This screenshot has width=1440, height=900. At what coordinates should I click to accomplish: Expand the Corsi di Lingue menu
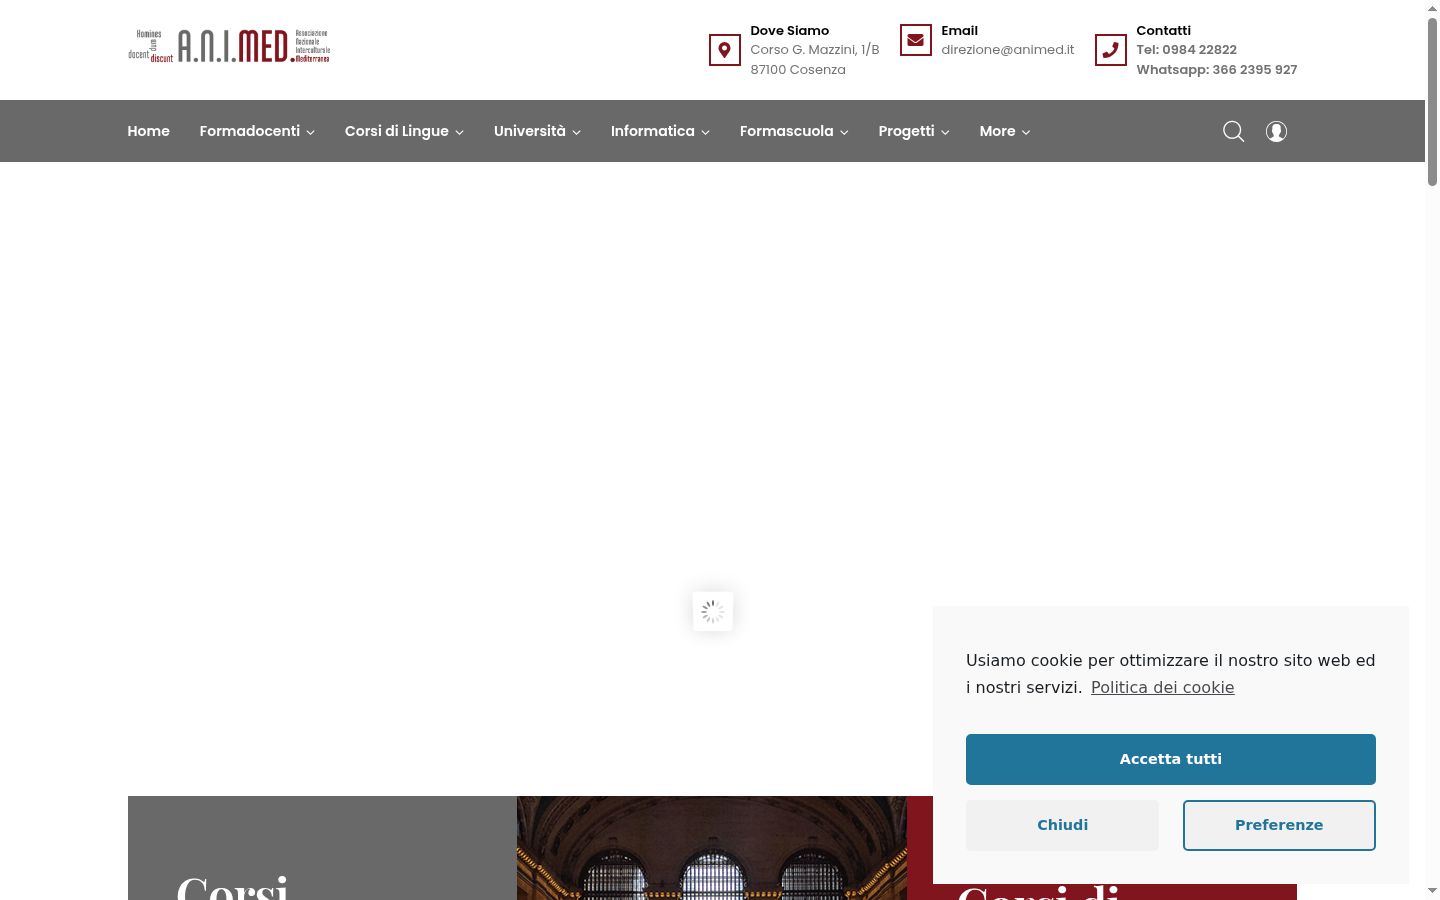[x=404, y=131]
